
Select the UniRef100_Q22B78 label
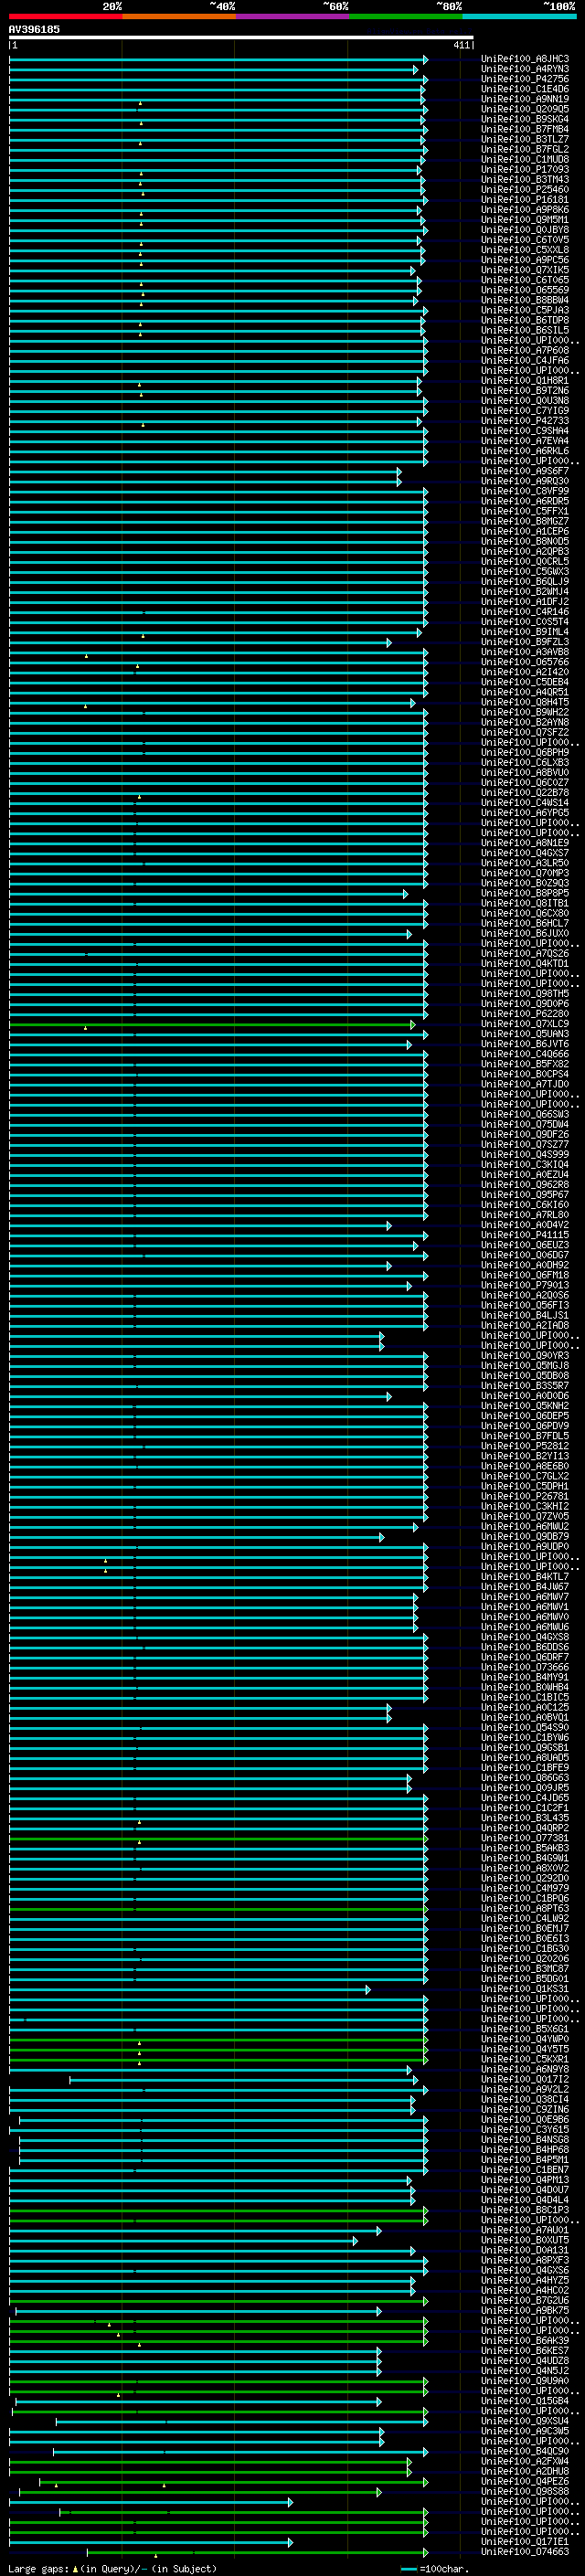tap(525, 793)
